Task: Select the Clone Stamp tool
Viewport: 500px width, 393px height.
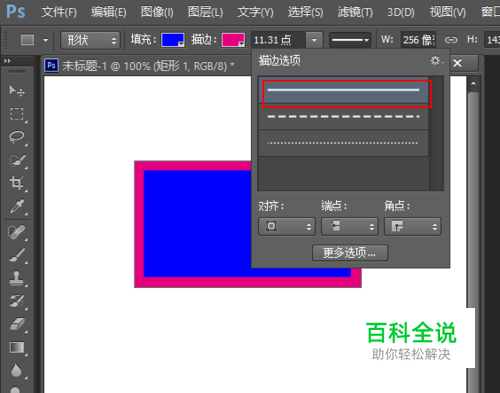Action: [17, 278]
